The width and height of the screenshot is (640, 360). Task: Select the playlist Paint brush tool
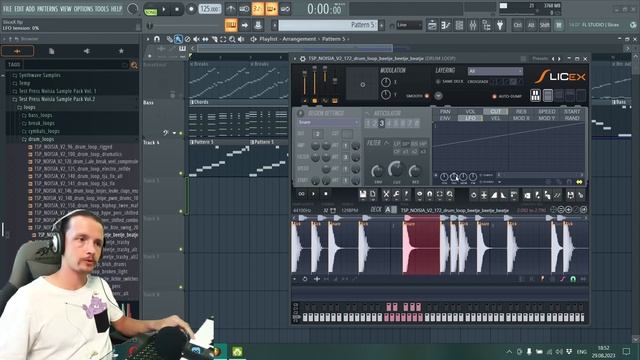(178, 39)
